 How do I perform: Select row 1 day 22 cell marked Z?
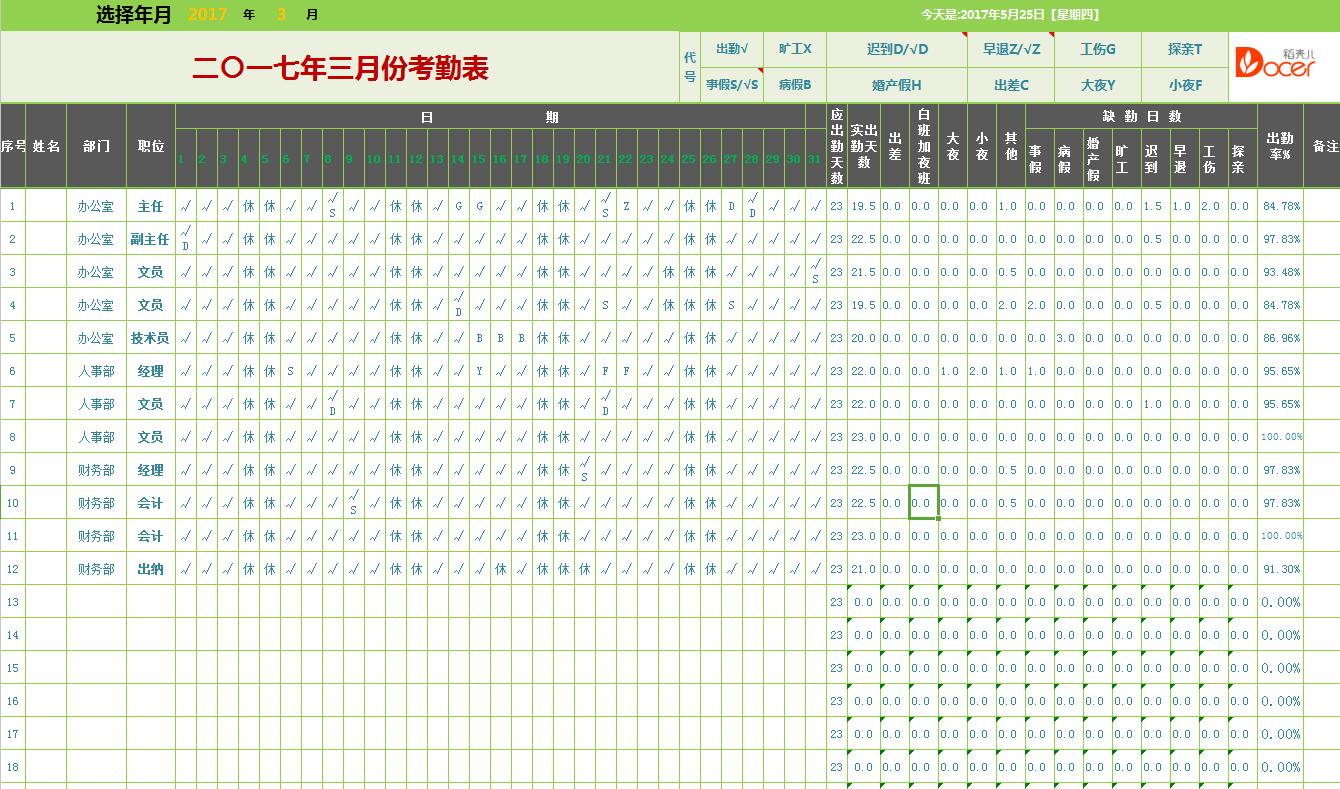(626, 206)
